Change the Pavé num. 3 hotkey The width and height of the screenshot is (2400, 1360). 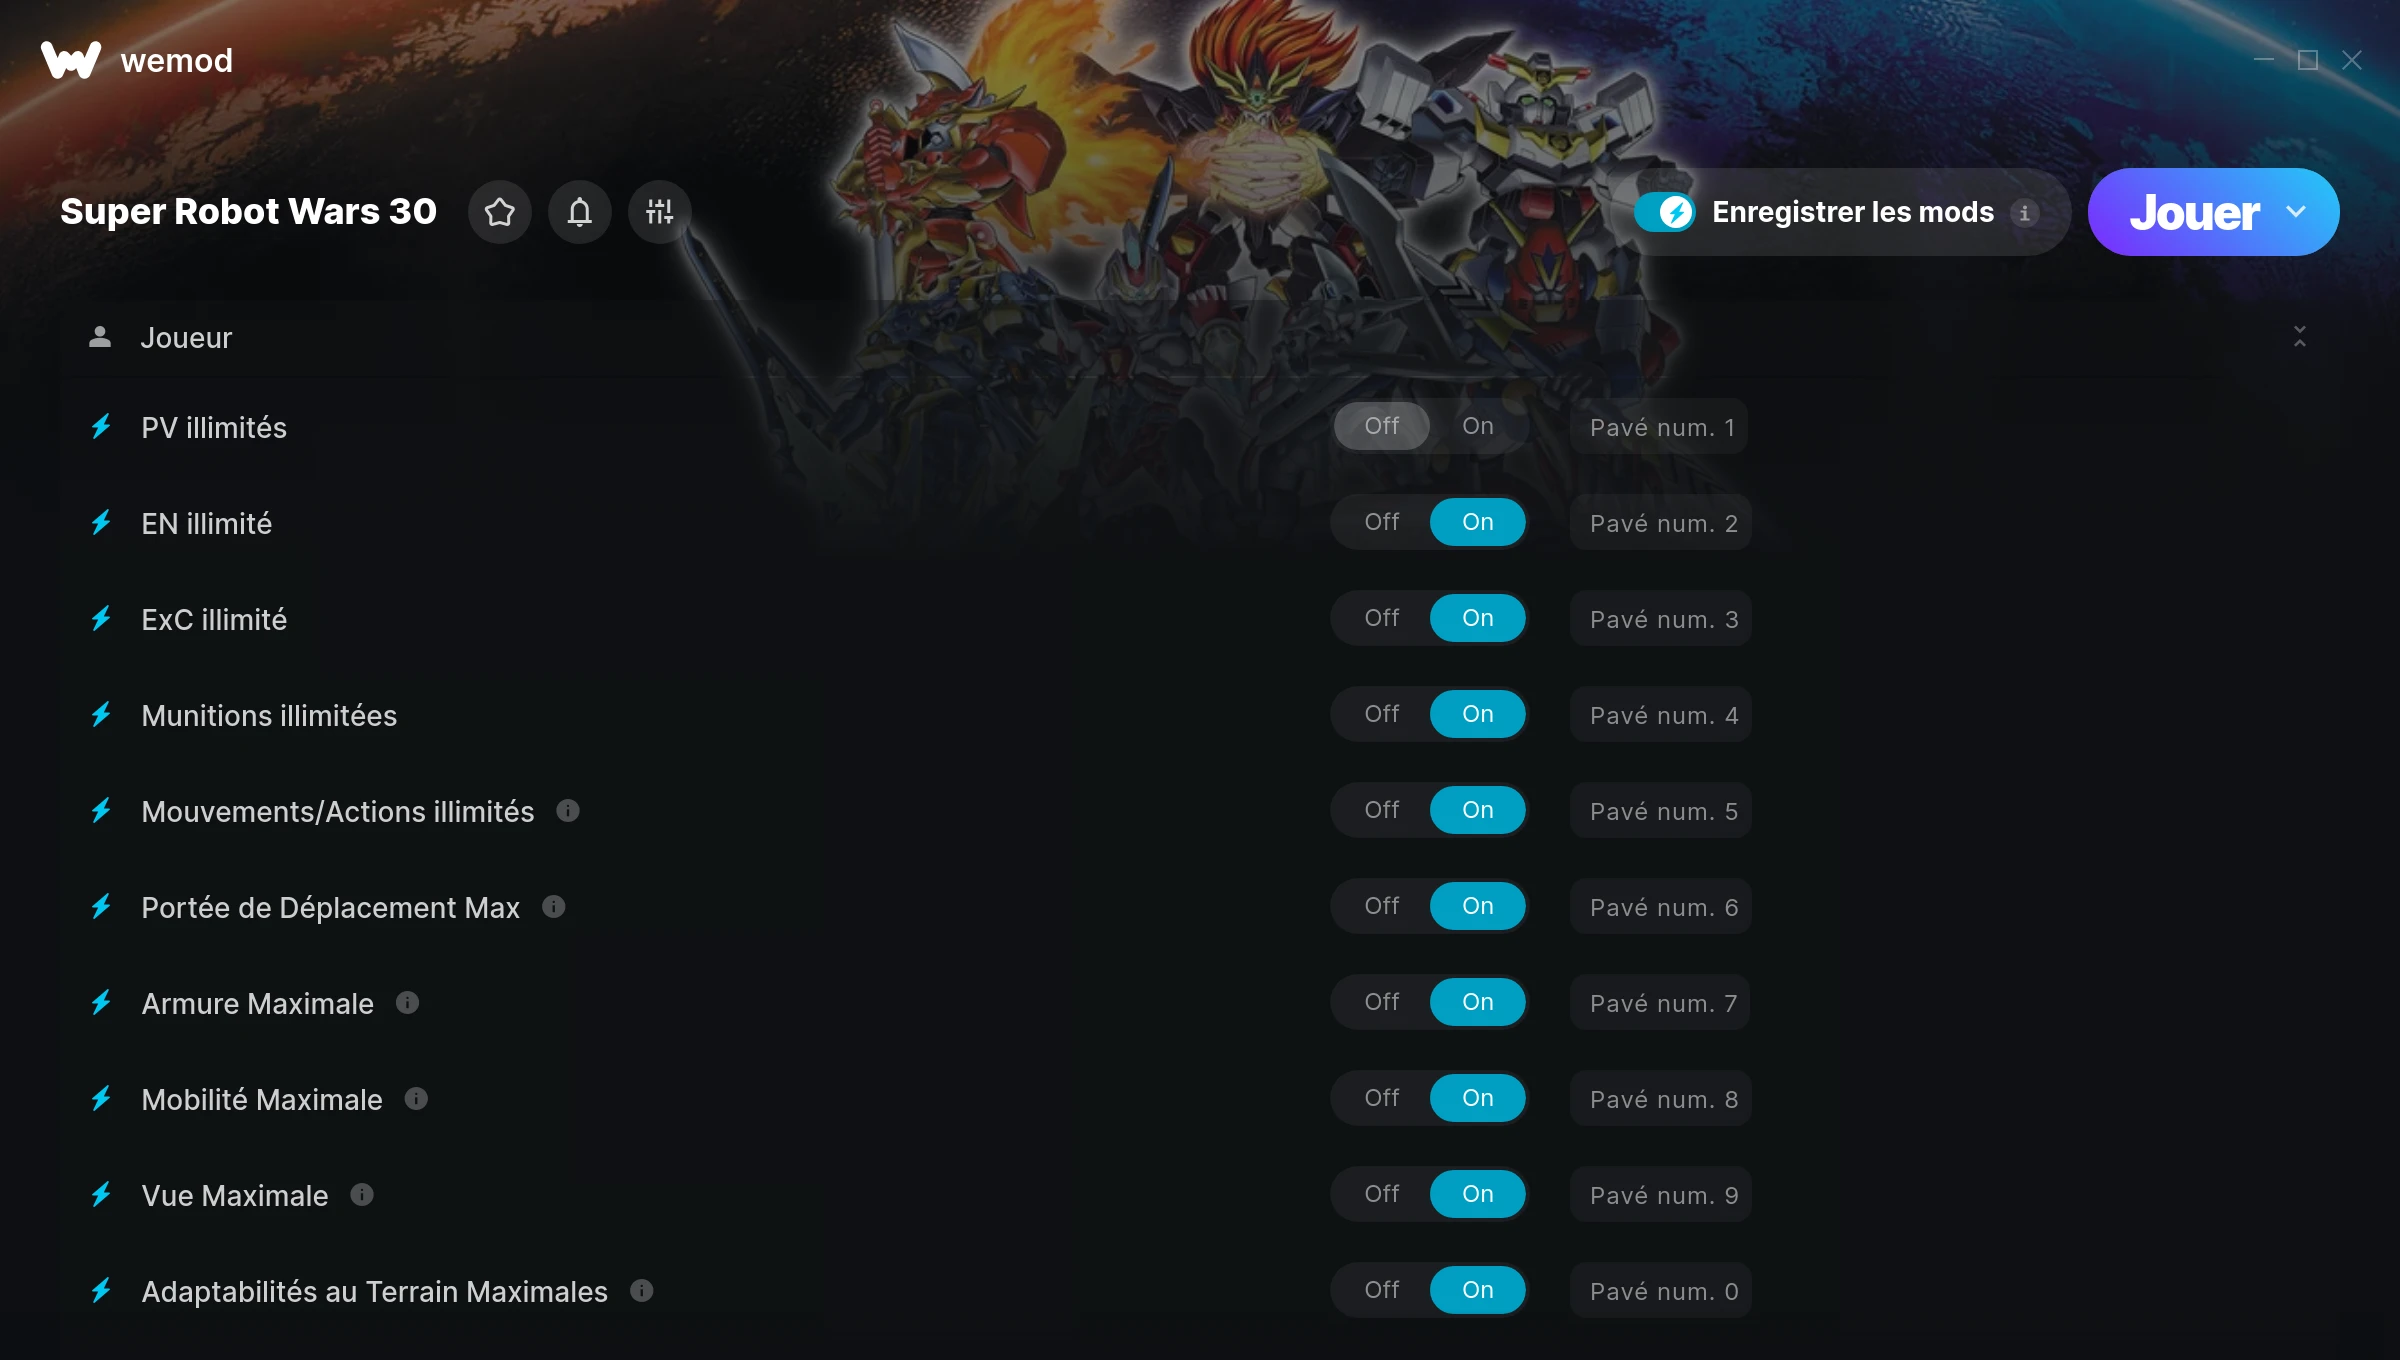point(1661,619)
